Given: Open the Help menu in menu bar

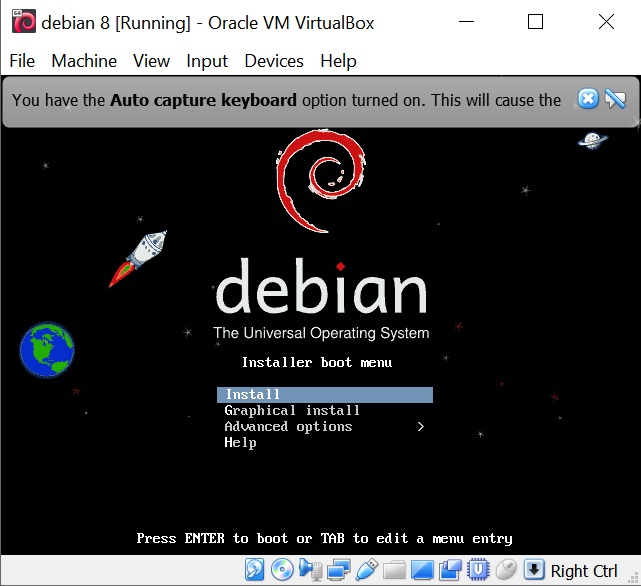Looking at the screenshot, I should click(x=338, y=61).
